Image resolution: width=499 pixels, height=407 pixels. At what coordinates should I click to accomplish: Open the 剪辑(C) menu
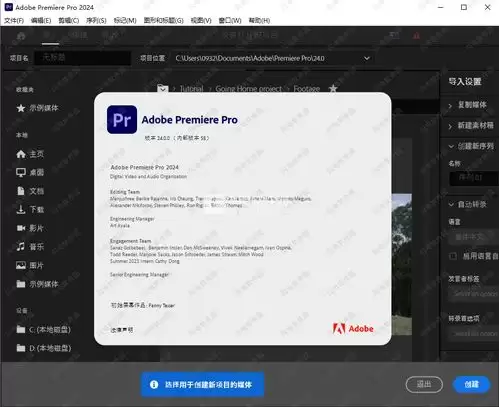pos(69,21)
